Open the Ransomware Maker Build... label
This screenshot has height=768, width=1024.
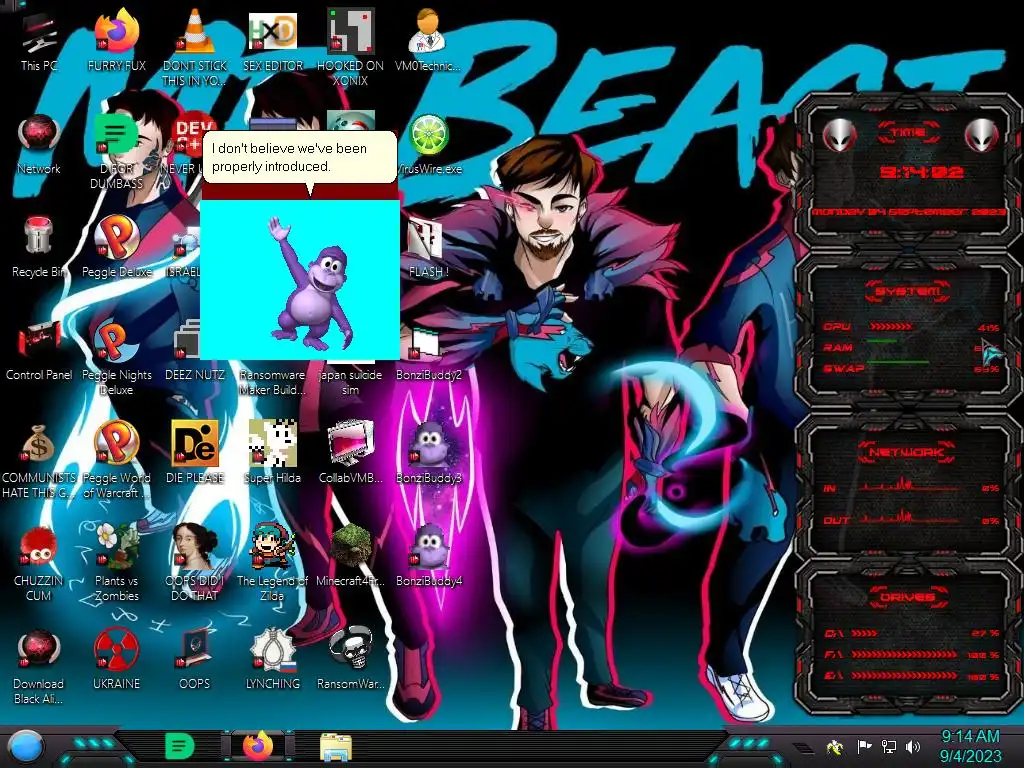[272, 382]
